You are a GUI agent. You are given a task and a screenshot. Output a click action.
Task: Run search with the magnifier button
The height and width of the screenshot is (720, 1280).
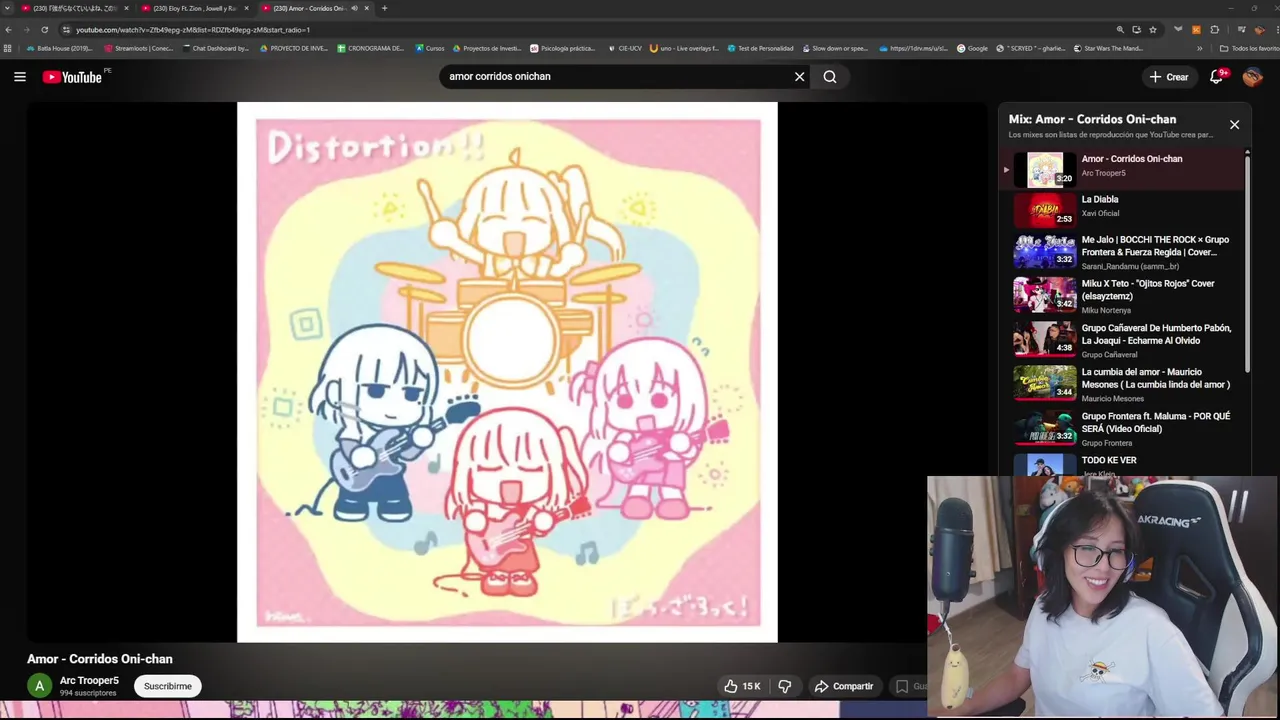(830, 77)
